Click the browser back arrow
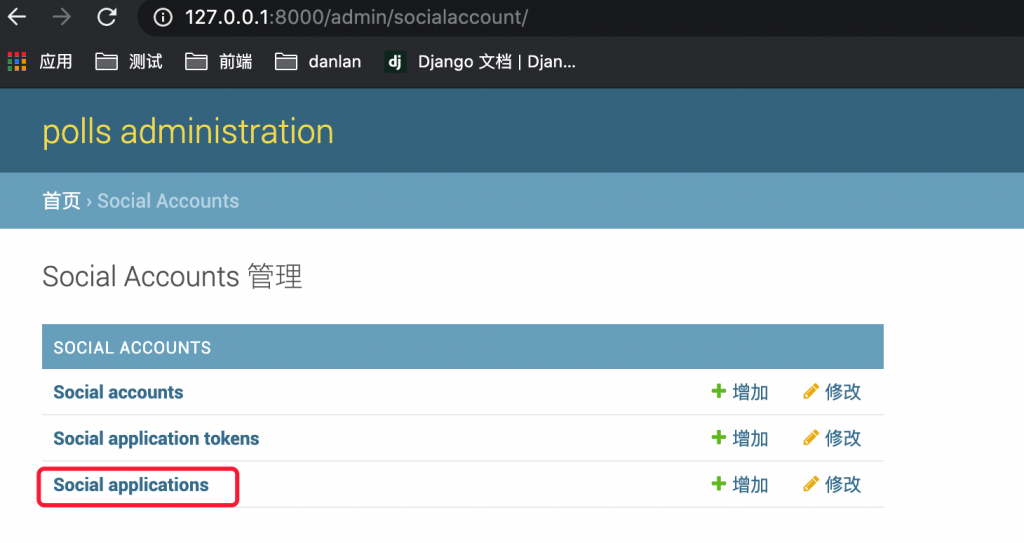1024x543 pixels. pos(17,17)
